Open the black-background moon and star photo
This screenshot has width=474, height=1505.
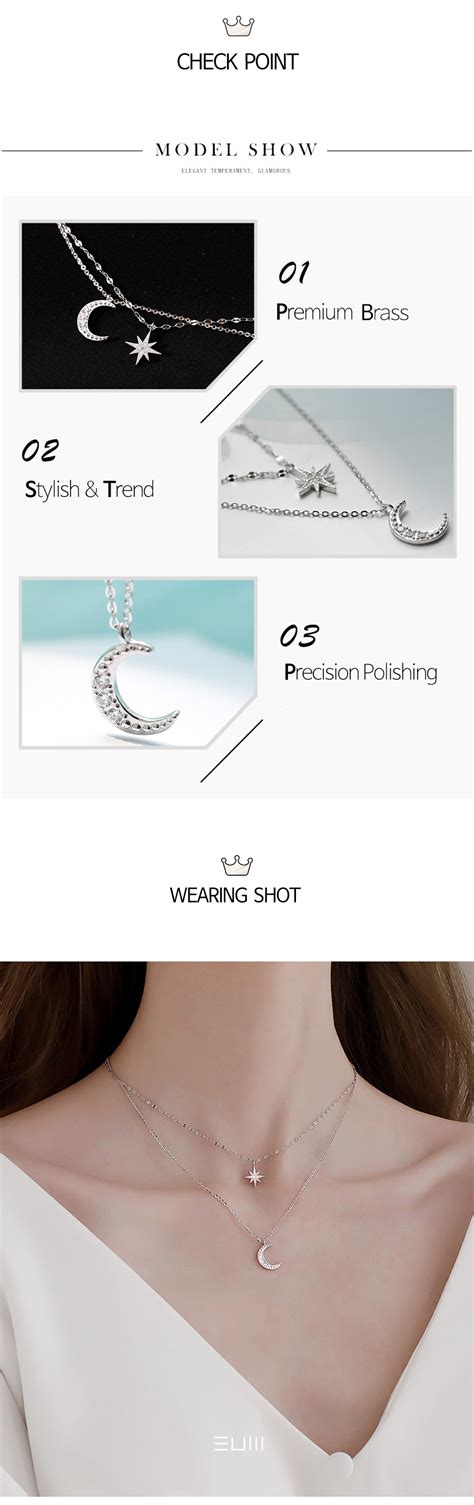pos(138,305)
